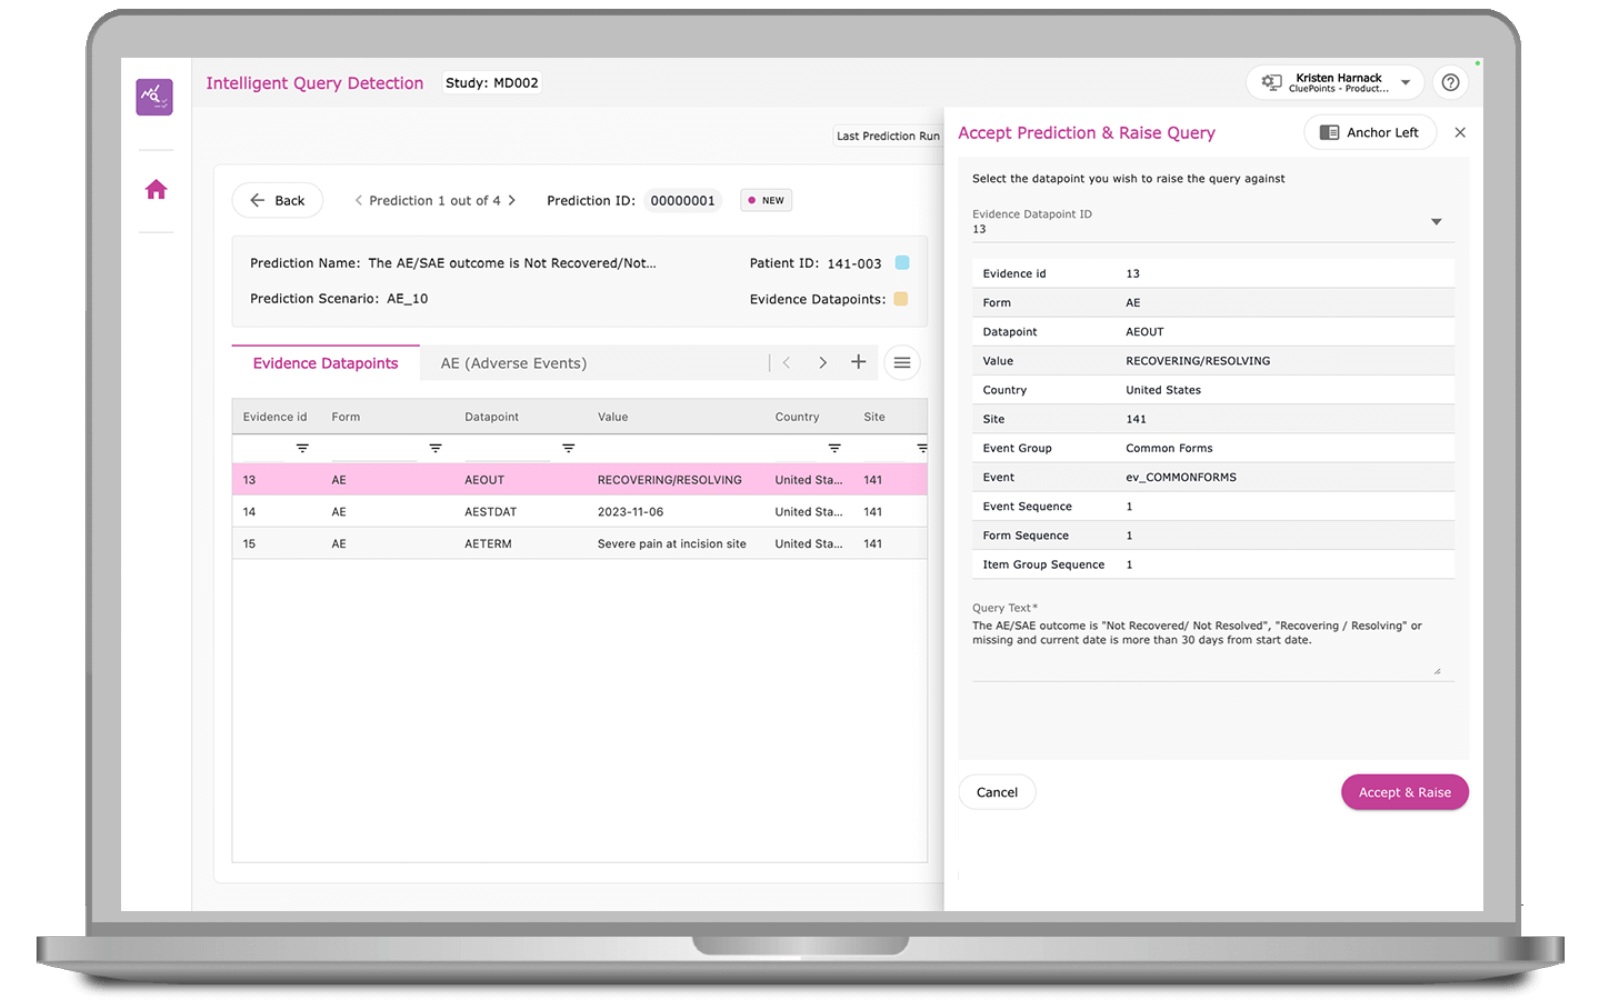The width and height of the screenshot is (1600, 1000).
Task: Open filter for Country column
Action: pyautogui.click(x=834, y=448)
